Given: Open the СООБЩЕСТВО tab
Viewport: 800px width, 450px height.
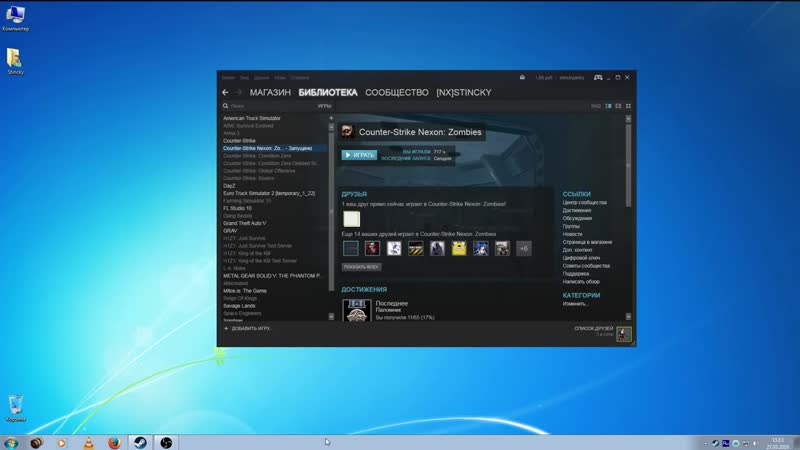Looking at the screenshot, I should (396, 92).
